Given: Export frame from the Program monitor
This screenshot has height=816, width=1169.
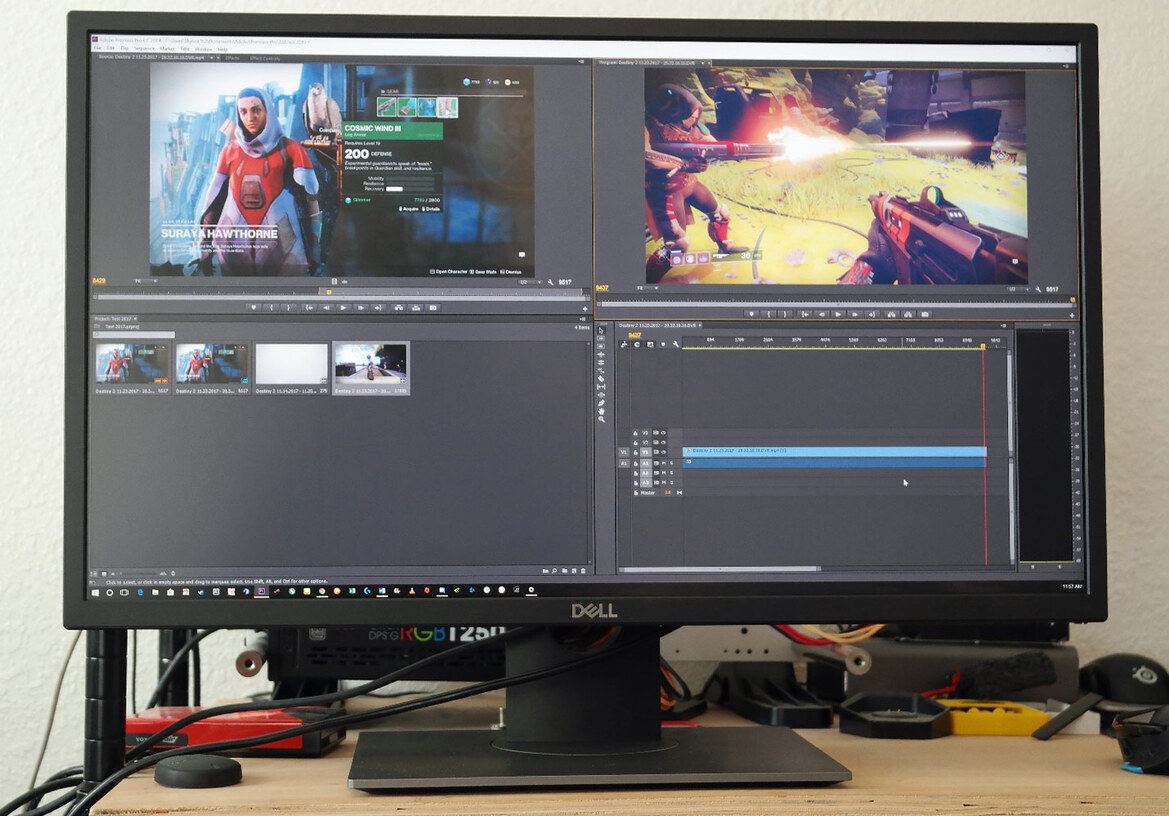Looking at the screenshot, I should pyautogui.click(x=924, y=314).
